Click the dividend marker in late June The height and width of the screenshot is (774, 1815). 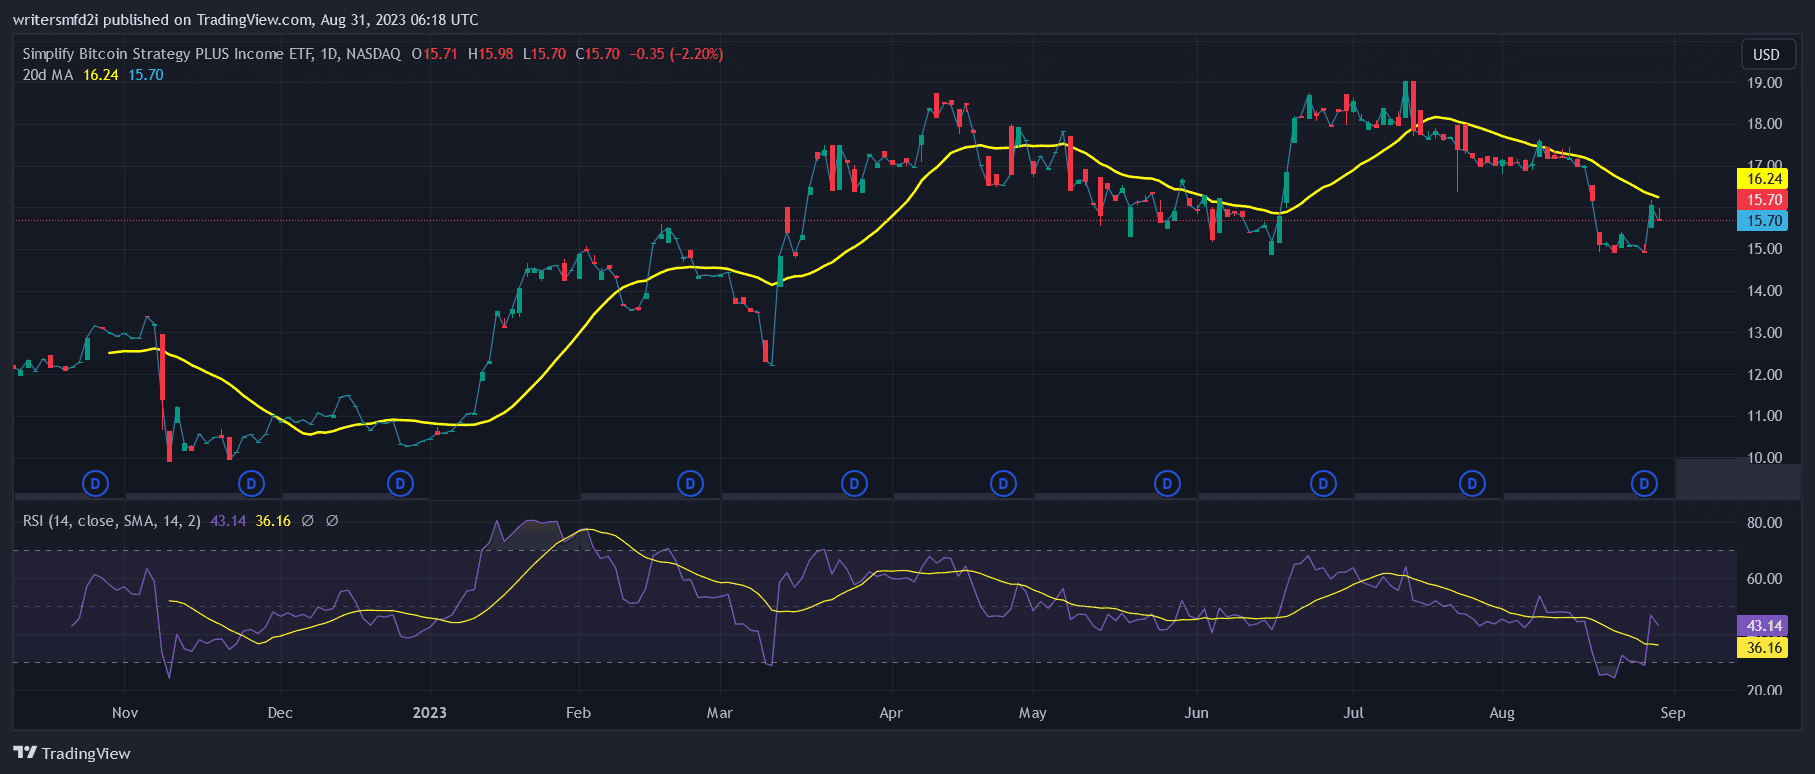pos(1323,484)
